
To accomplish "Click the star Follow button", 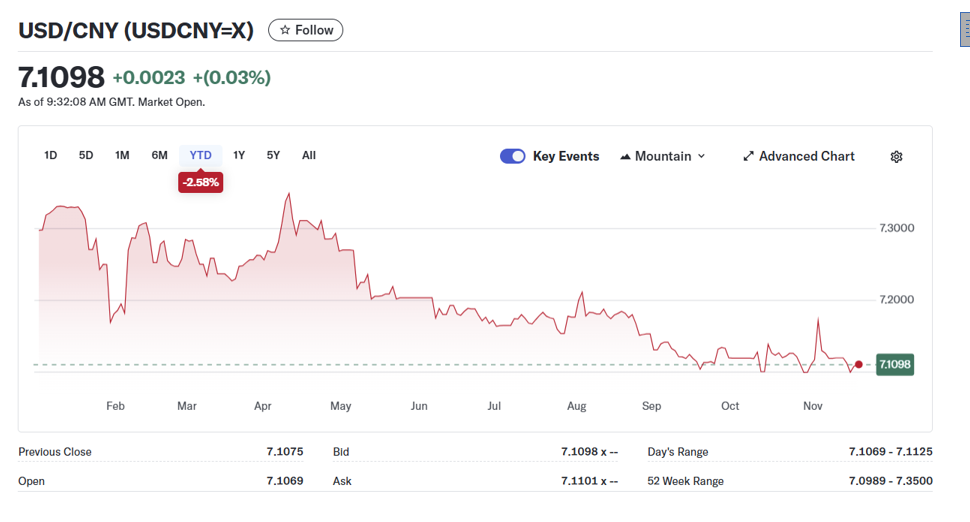I will coord(305,30).
